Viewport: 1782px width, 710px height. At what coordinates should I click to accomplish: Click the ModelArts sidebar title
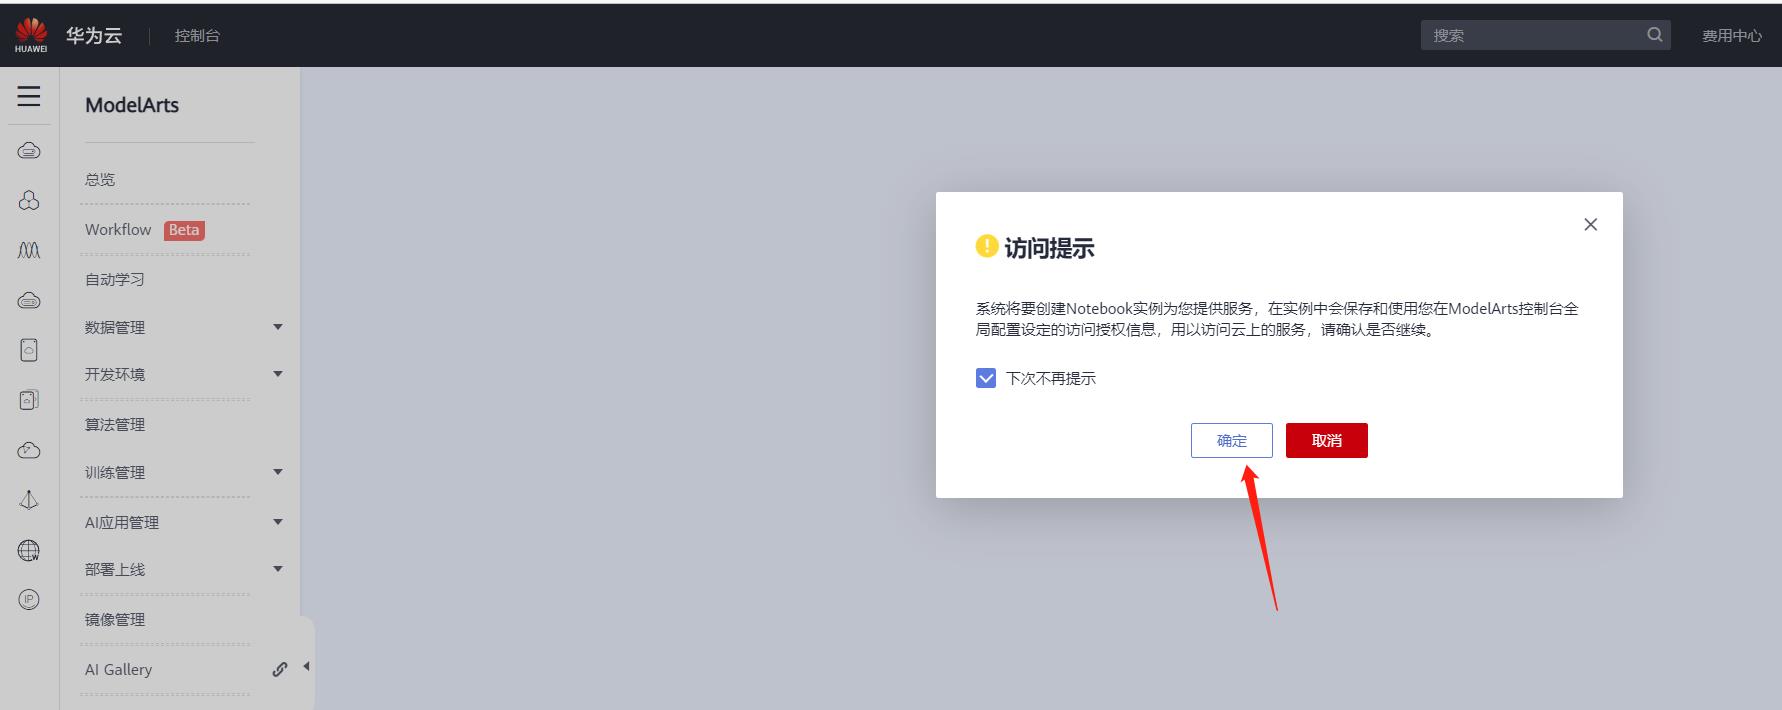[132, 105]
